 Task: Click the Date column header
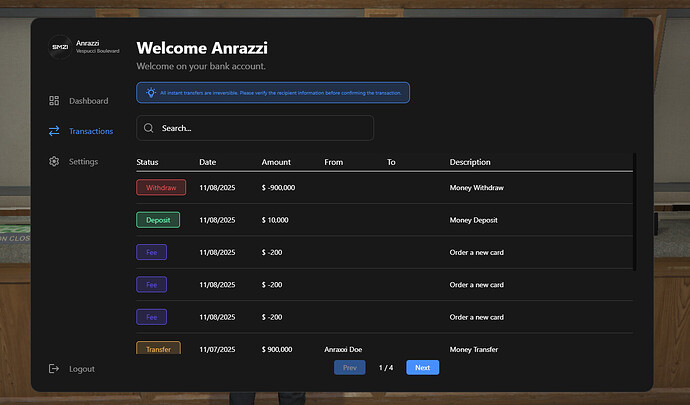click(x=208, y=162)
